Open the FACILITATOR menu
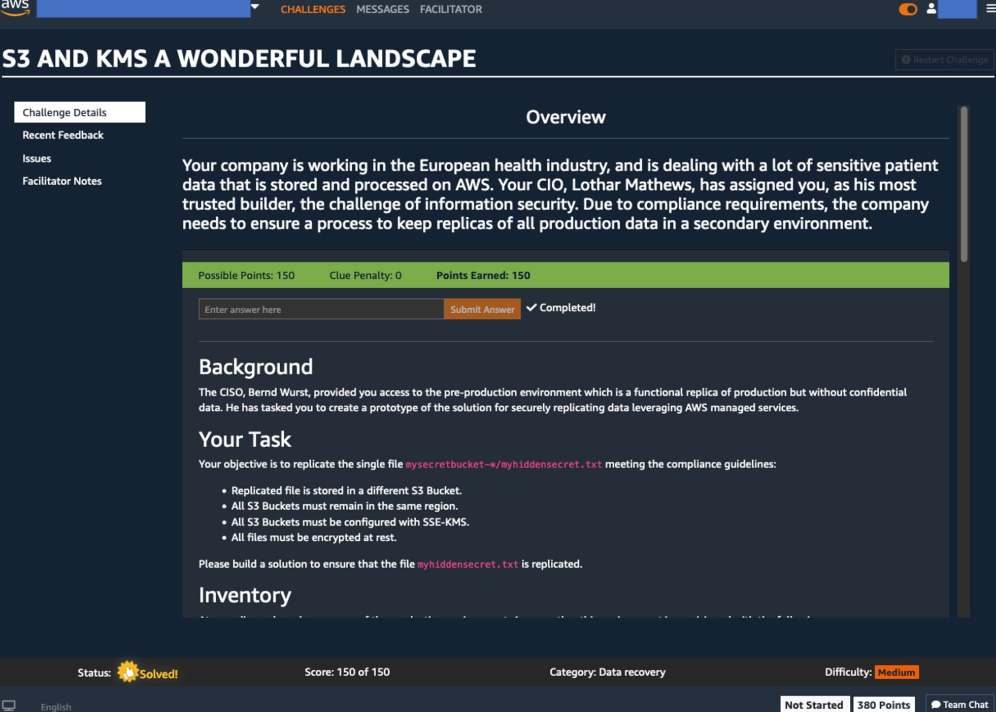 click(x=450, y=9)
